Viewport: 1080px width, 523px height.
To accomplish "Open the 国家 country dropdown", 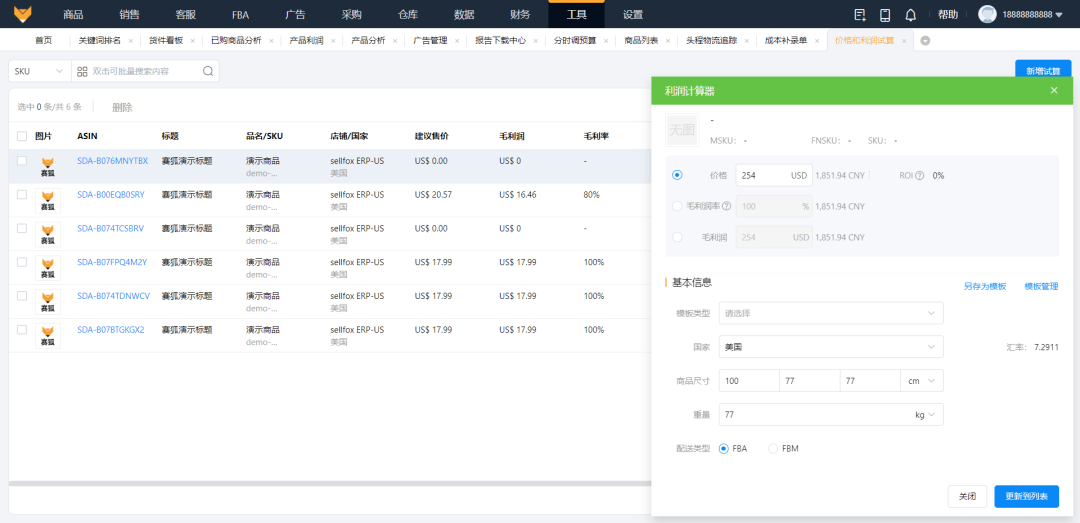I will pyautogui.click(x=830, y=347).
